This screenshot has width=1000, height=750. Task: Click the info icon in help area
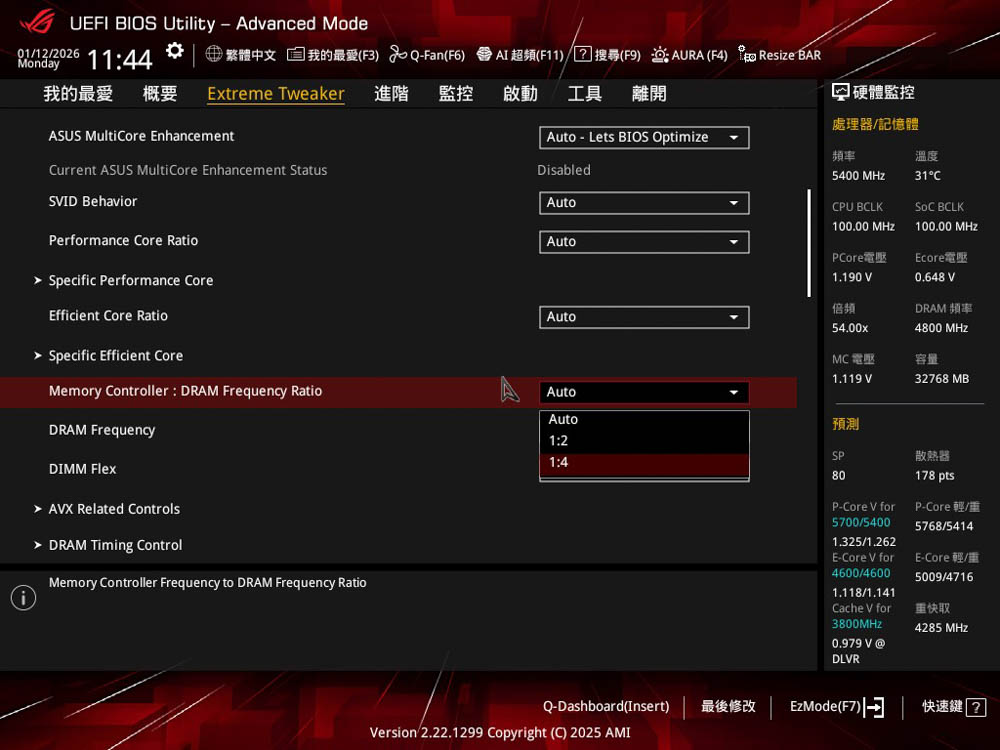pos(23,598)
